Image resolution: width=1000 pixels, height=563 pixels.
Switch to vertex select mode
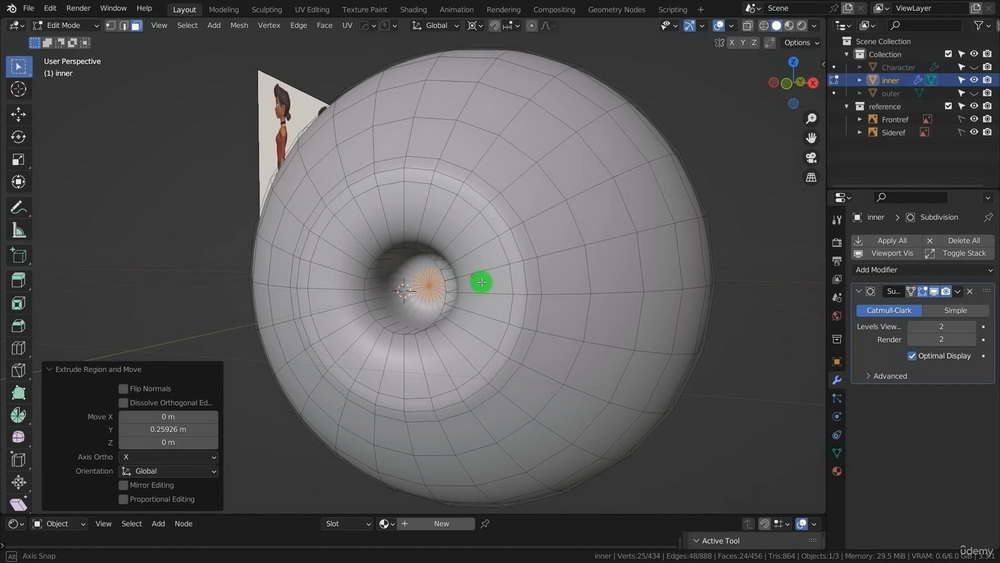coord(110,26)
